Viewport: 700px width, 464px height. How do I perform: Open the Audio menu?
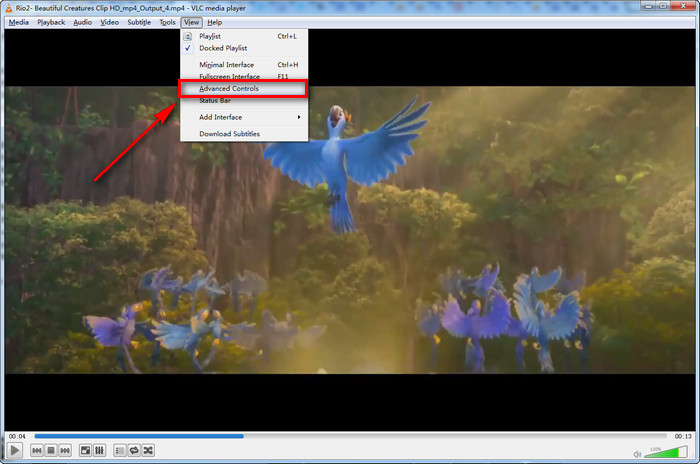pos(83,22)
